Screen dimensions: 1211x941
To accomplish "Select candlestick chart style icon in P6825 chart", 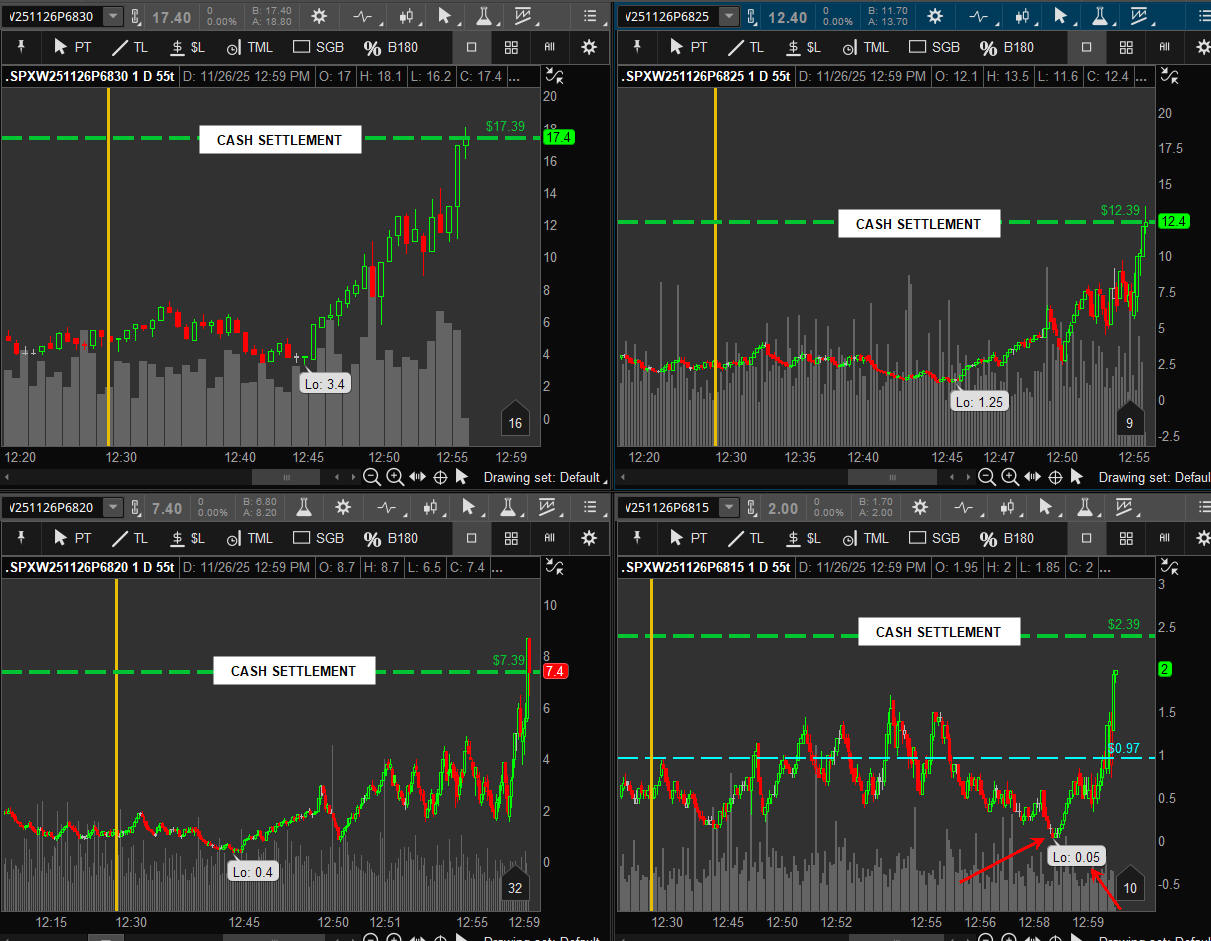I will [1022, 17].
